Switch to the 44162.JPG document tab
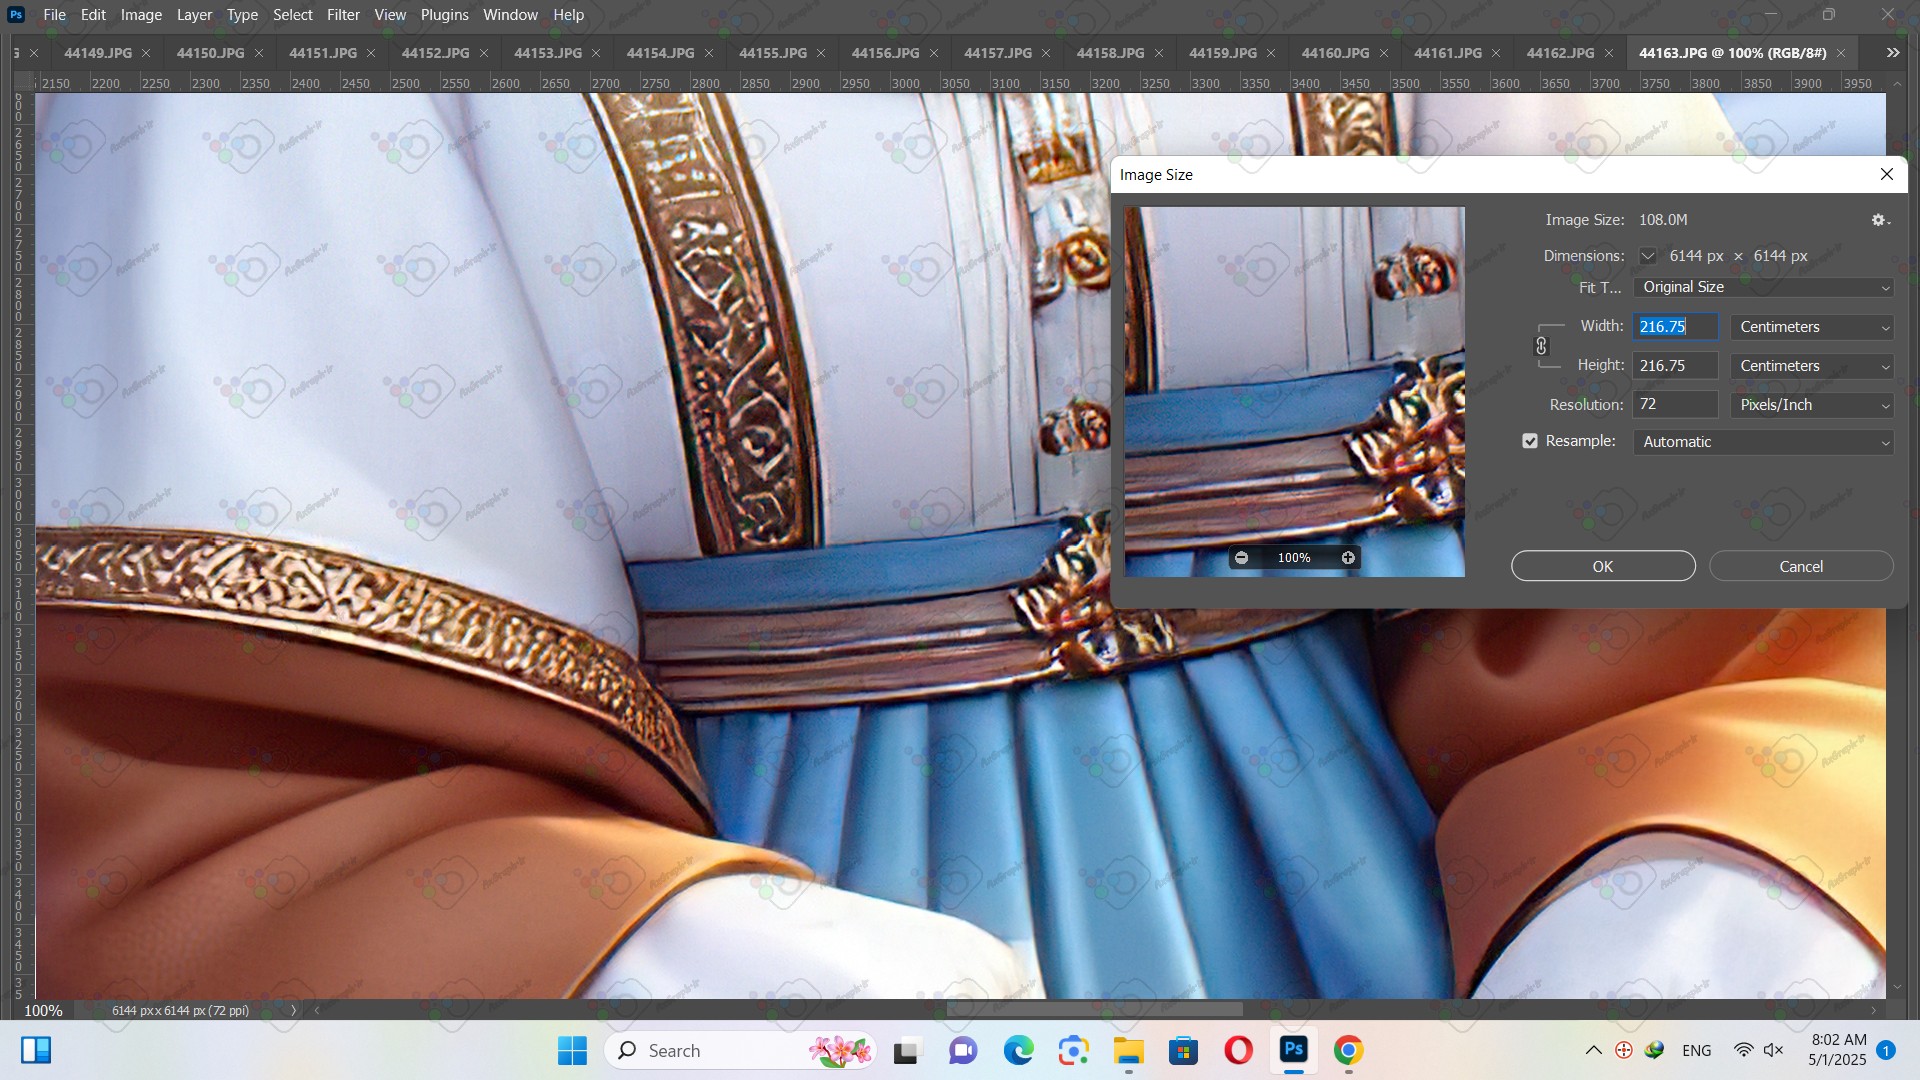This screenshot has width=1920, height=1080. [x=1560, y=53]
